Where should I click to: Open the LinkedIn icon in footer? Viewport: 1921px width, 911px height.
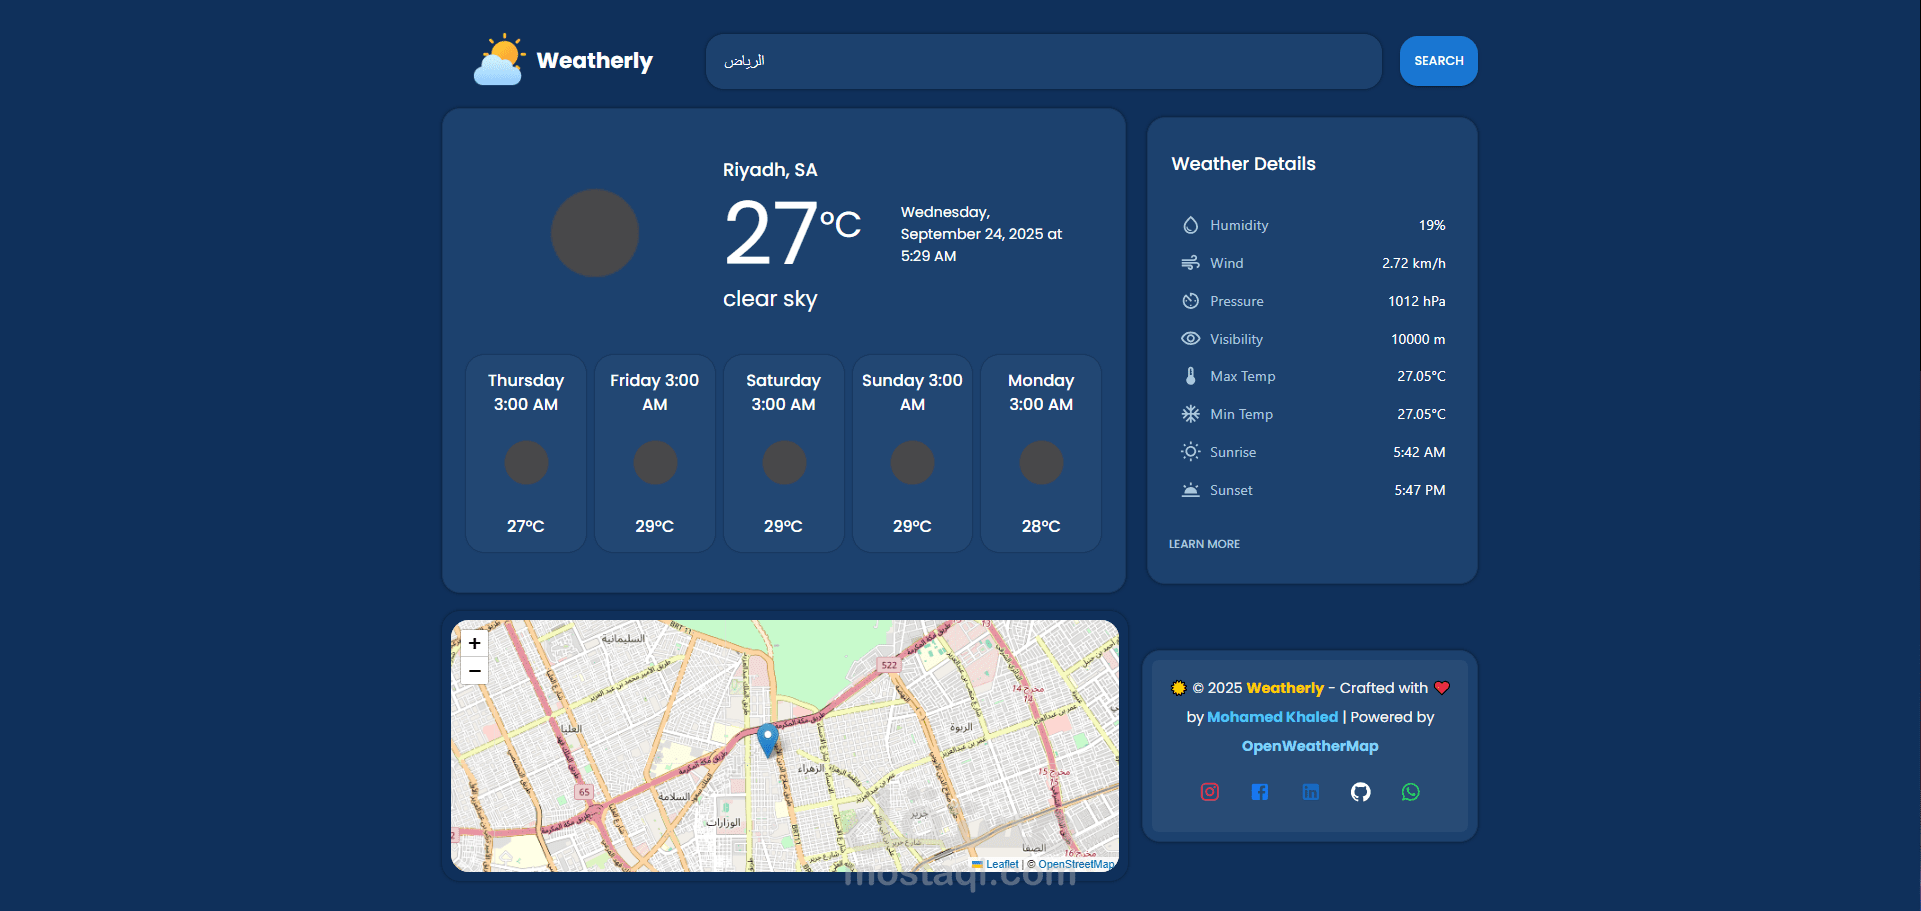(1310, 792)
